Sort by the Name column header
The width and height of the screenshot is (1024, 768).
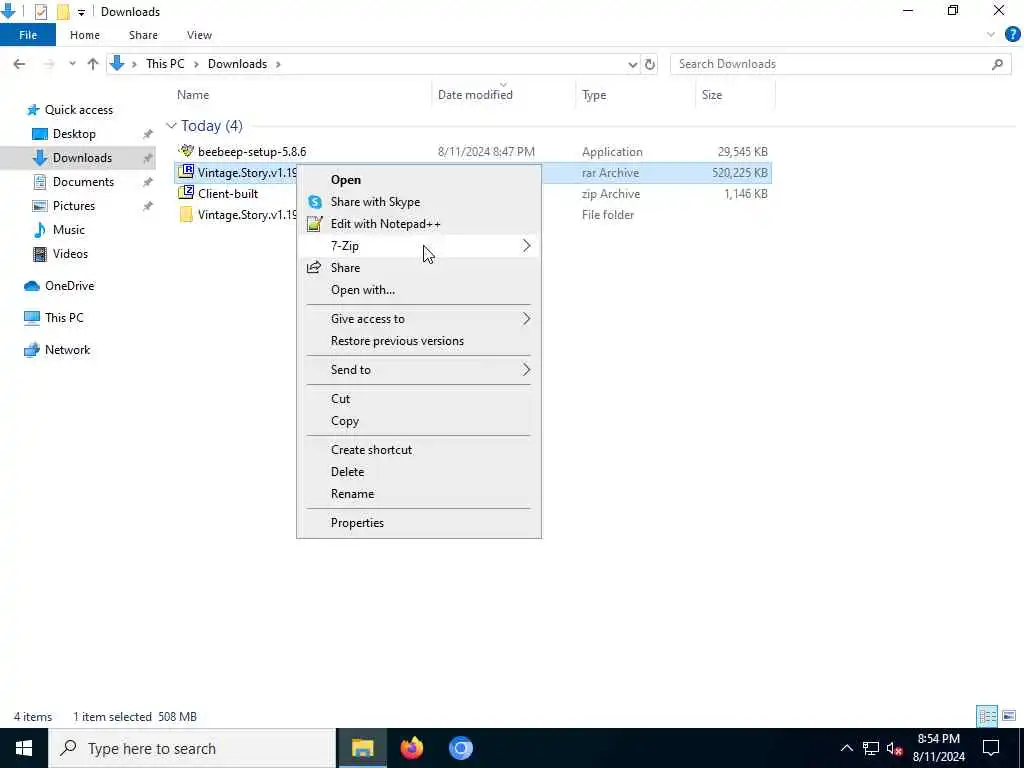pos(193,95)
